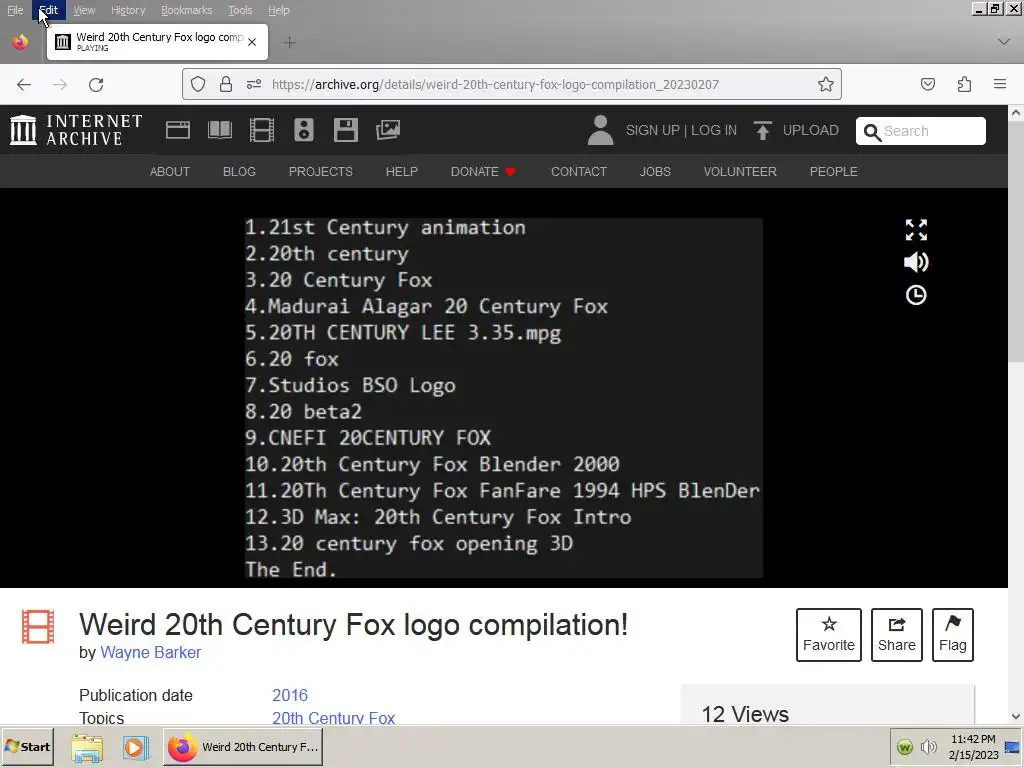The image size is (1024, 768).
Task: Mute the video player volume icon
Action: pos(916,262)
